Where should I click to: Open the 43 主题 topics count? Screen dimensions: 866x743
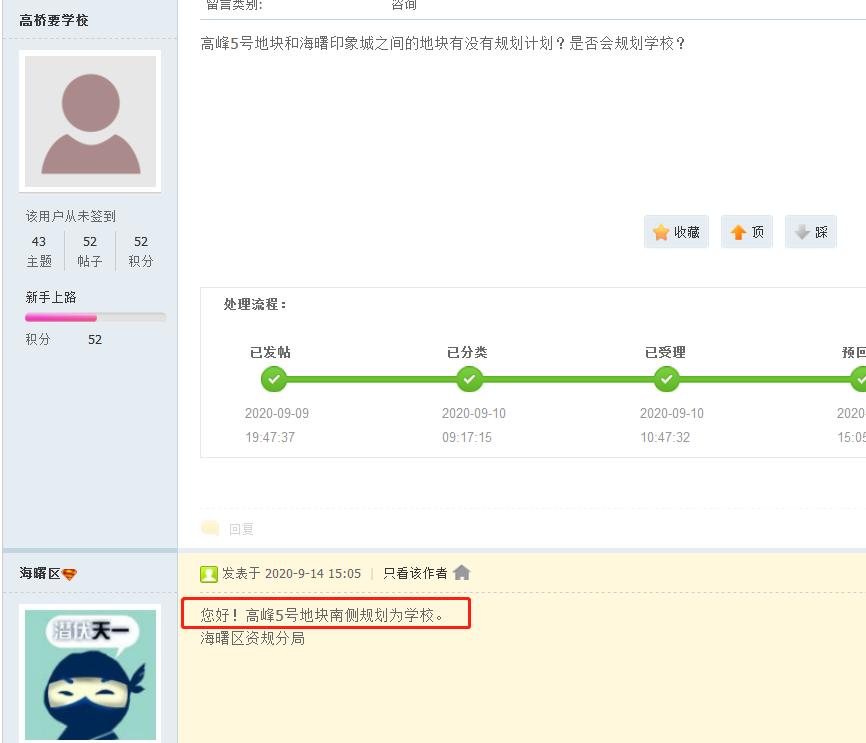pos(39,251)
